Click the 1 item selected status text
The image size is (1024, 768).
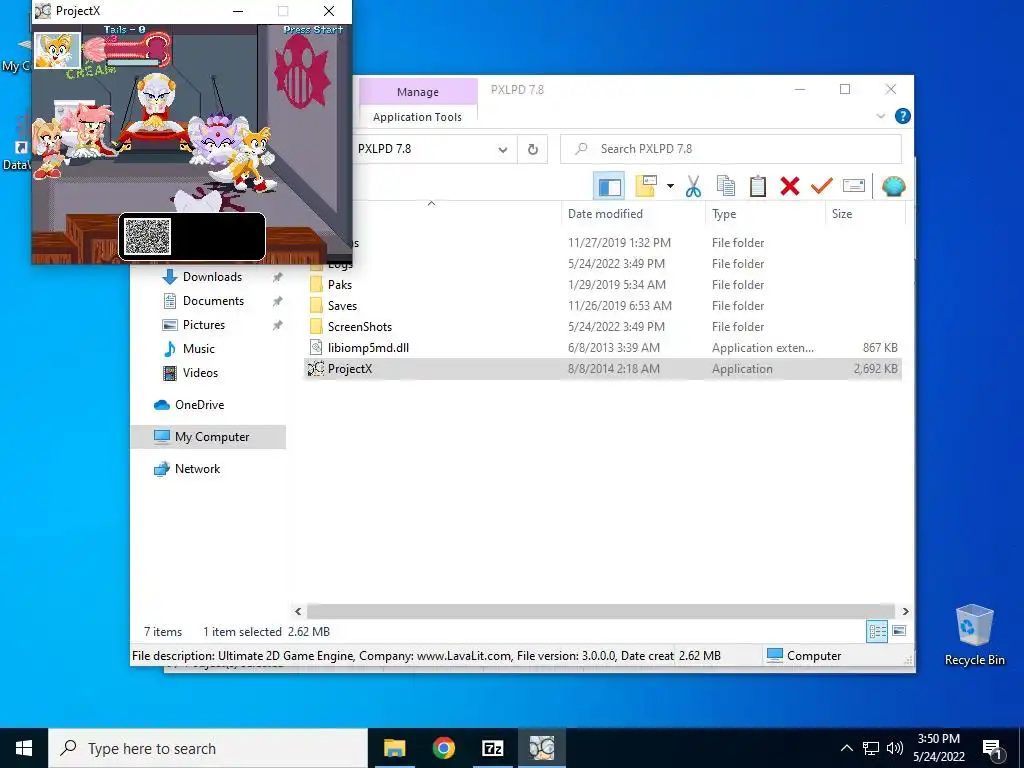point(242,632)
